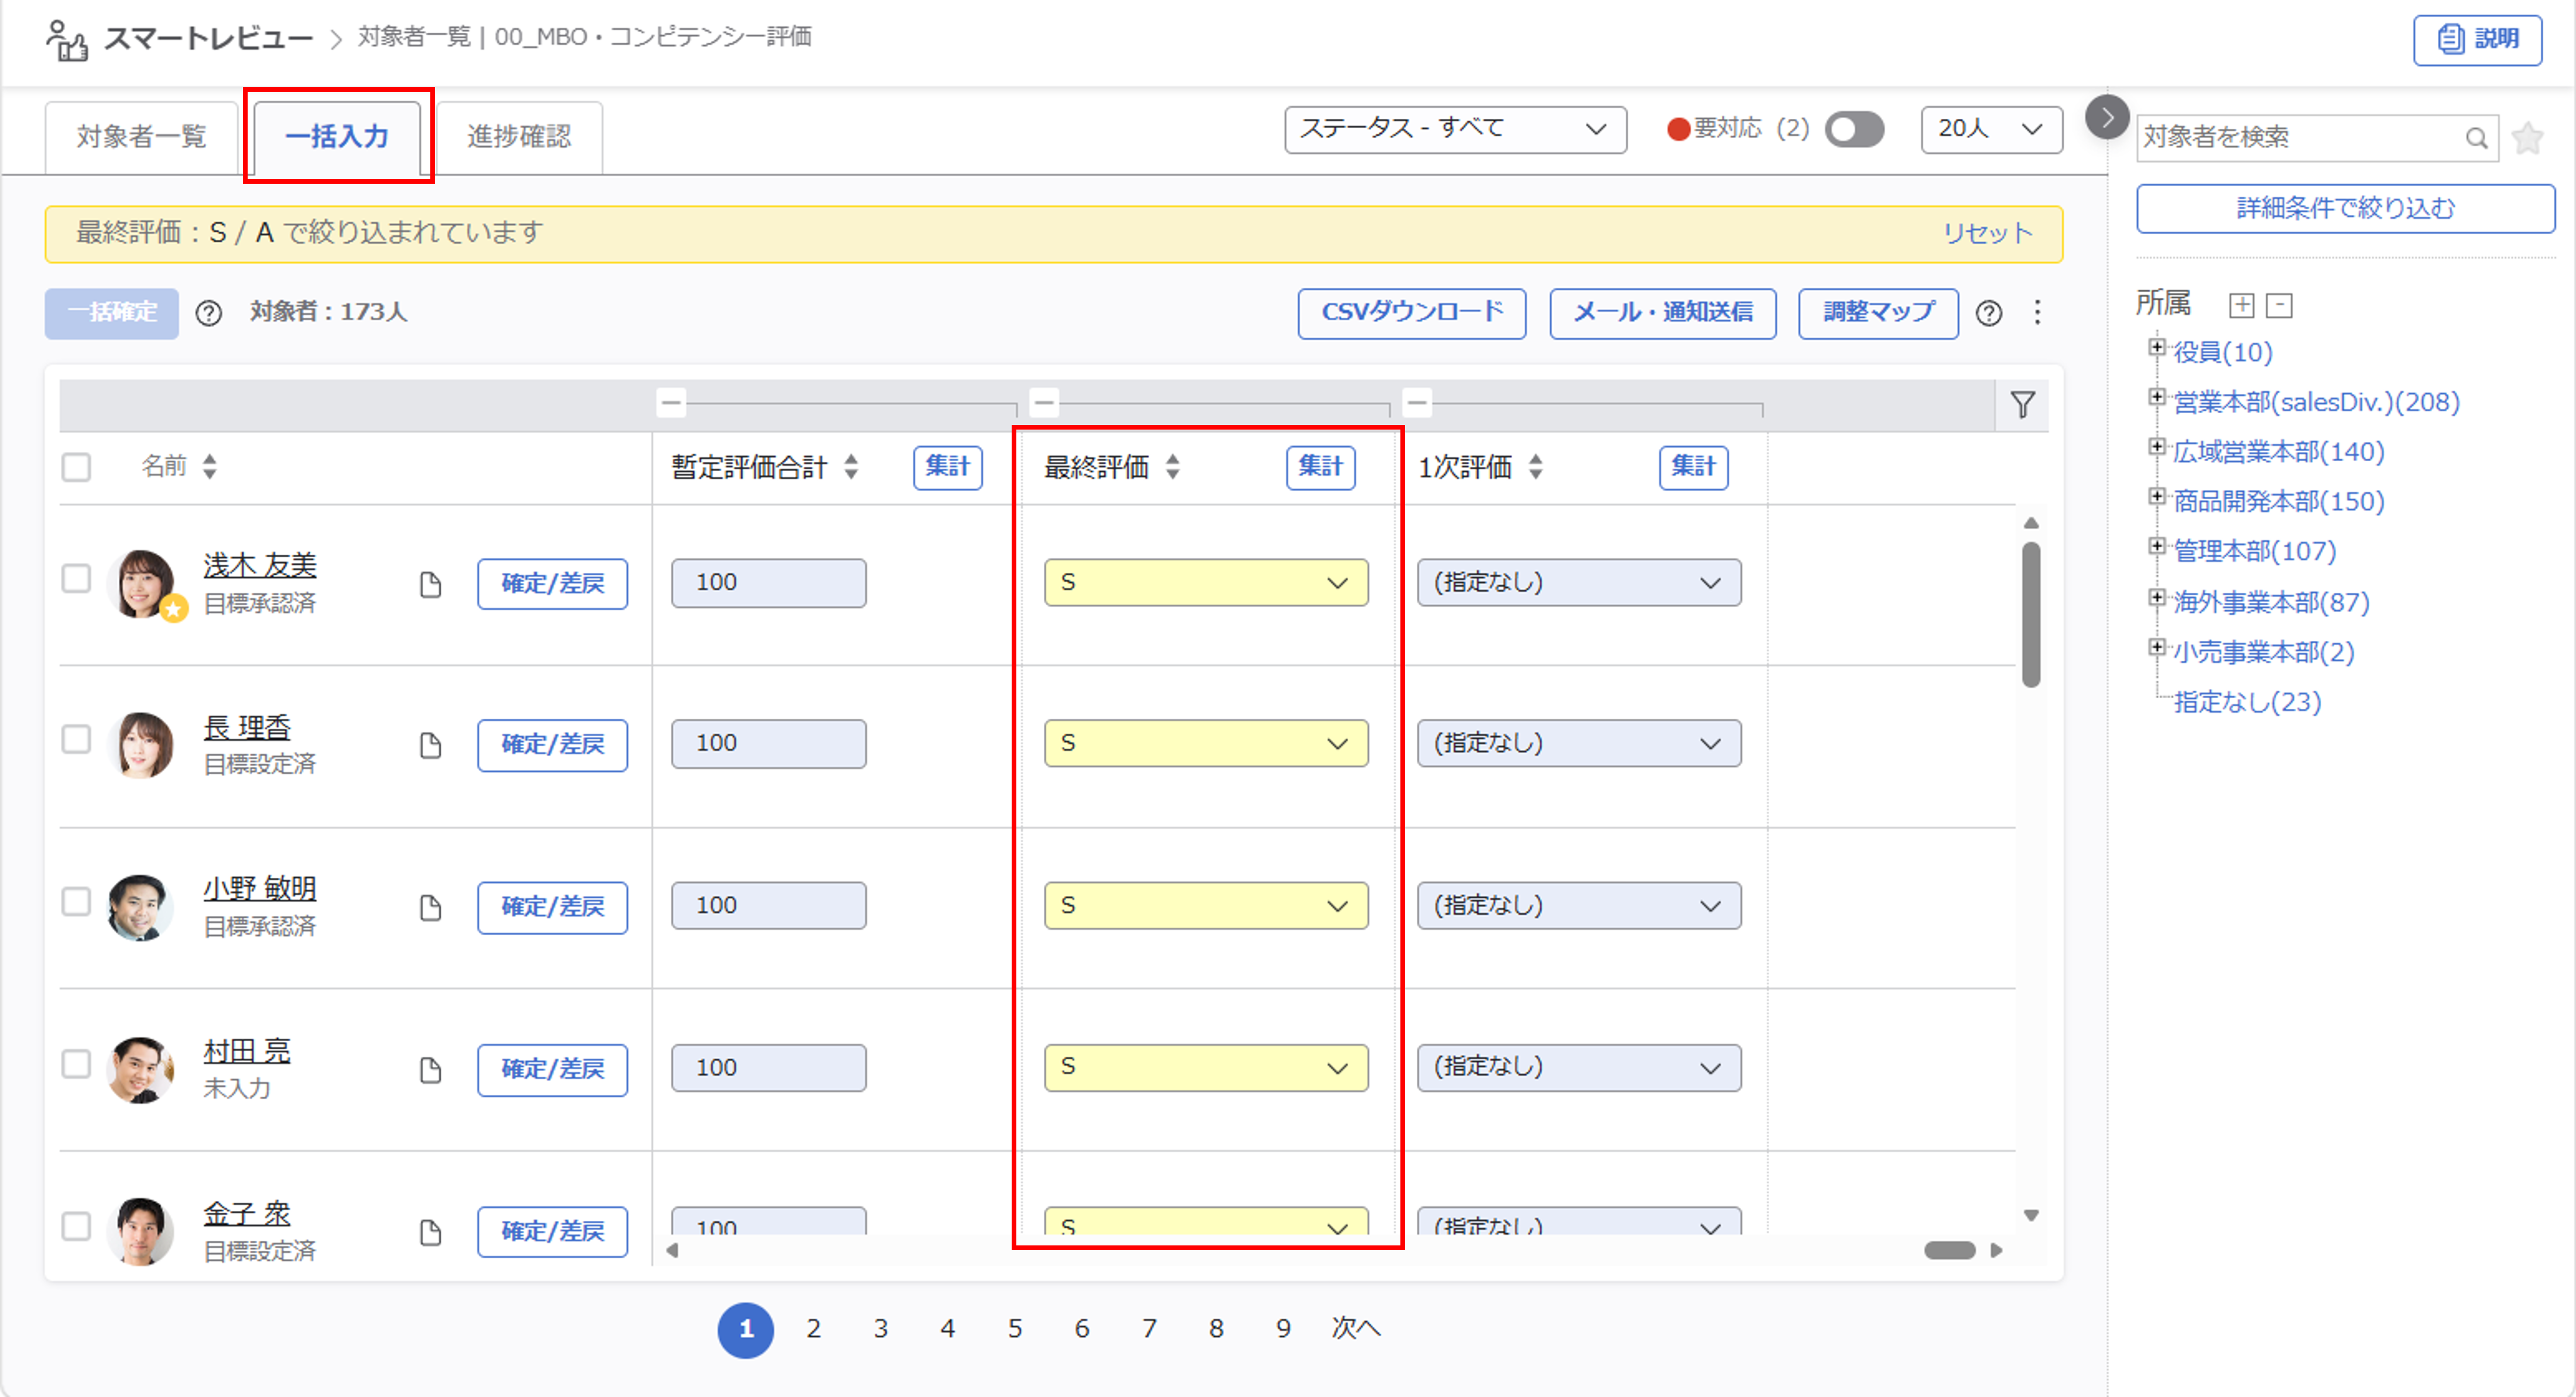Click the CSVダウンロード button

[x=1411, y=313]
